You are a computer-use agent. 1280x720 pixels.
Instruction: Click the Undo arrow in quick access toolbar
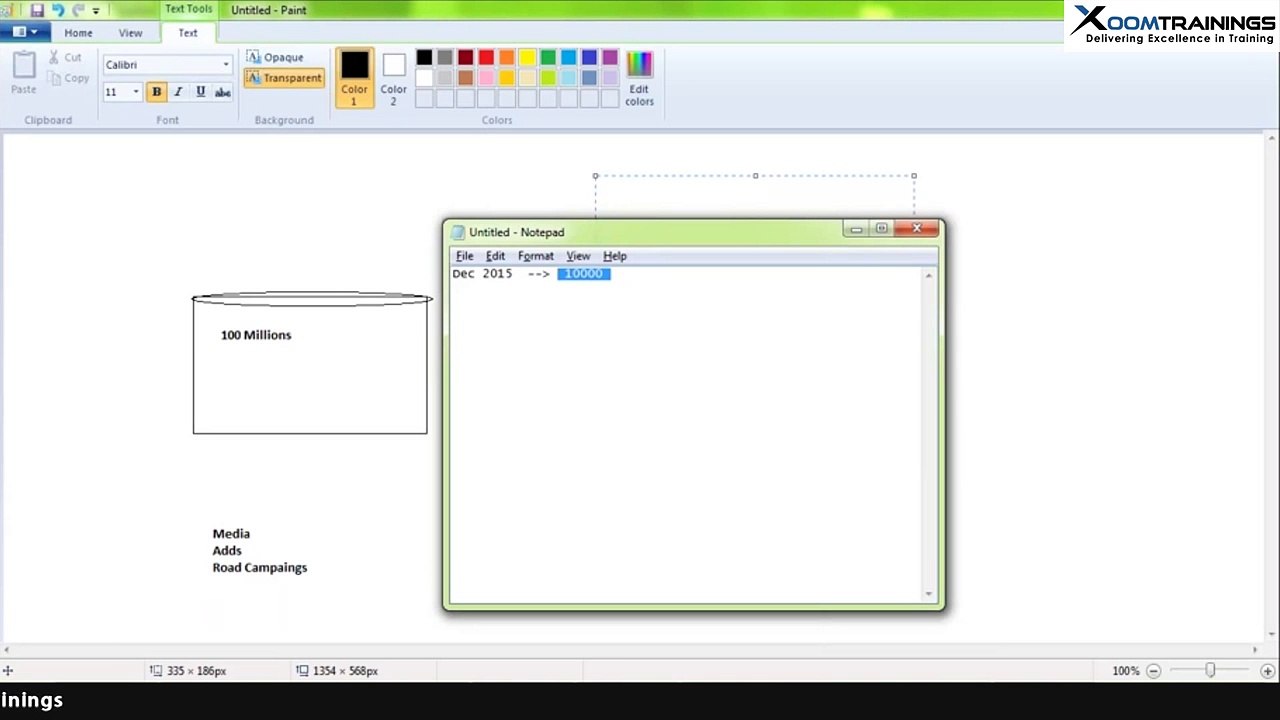tap(58, 10)
